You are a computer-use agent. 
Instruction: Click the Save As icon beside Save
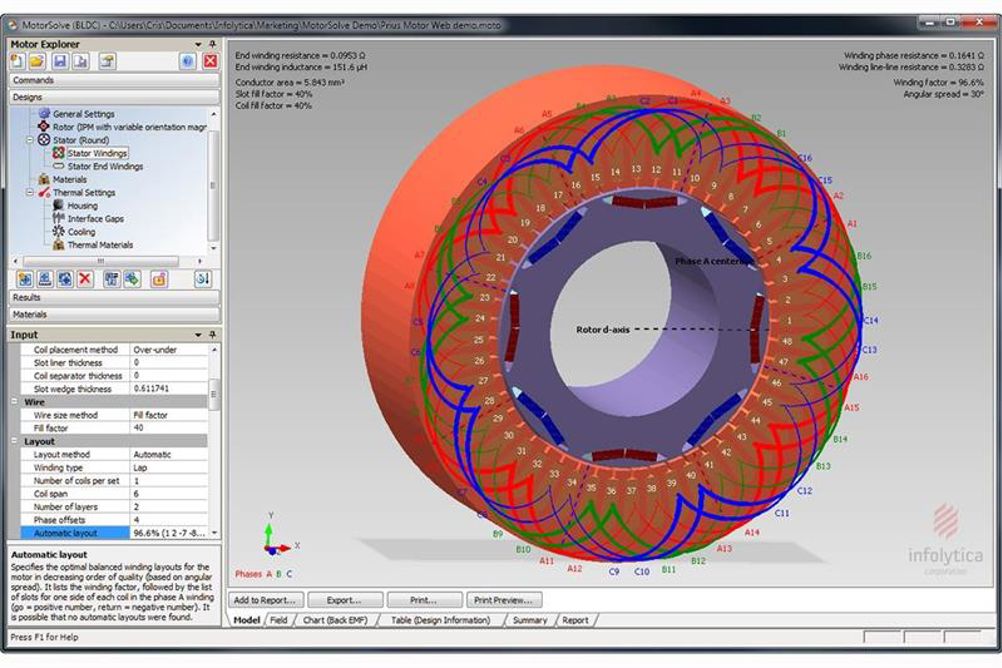pyautogui.click(x=81, y=61)
